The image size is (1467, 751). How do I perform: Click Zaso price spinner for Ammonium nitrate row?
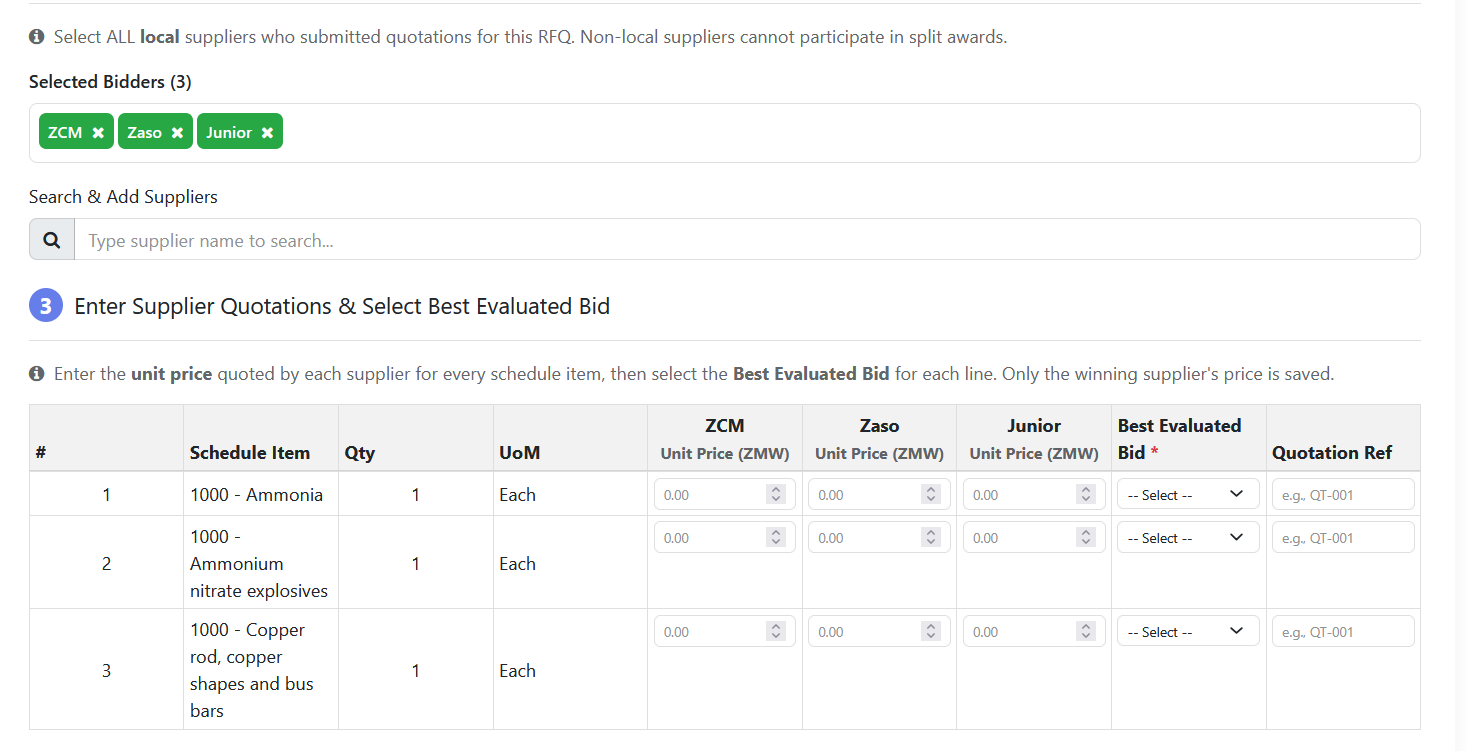(931, 538)
